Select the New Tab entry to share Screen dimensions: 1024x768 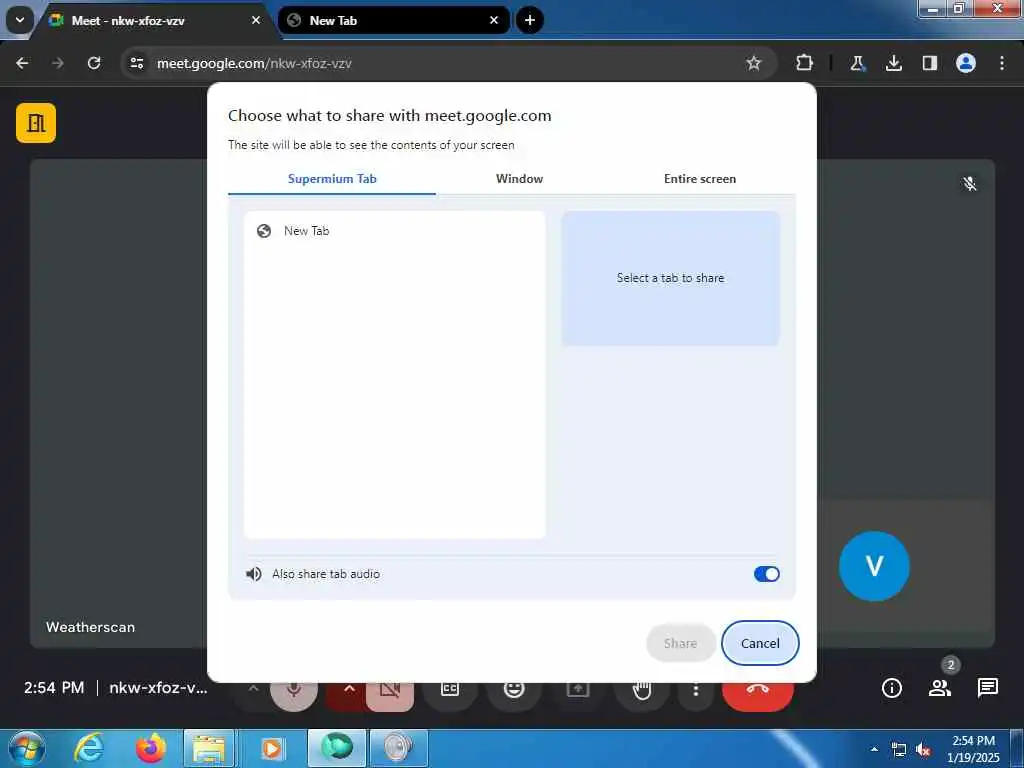pos(394,231)
